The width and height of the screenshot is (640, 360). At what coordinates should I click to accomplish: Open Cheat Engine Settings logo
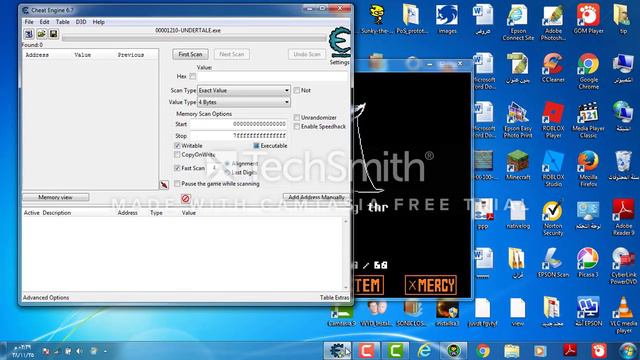[340, 42]
